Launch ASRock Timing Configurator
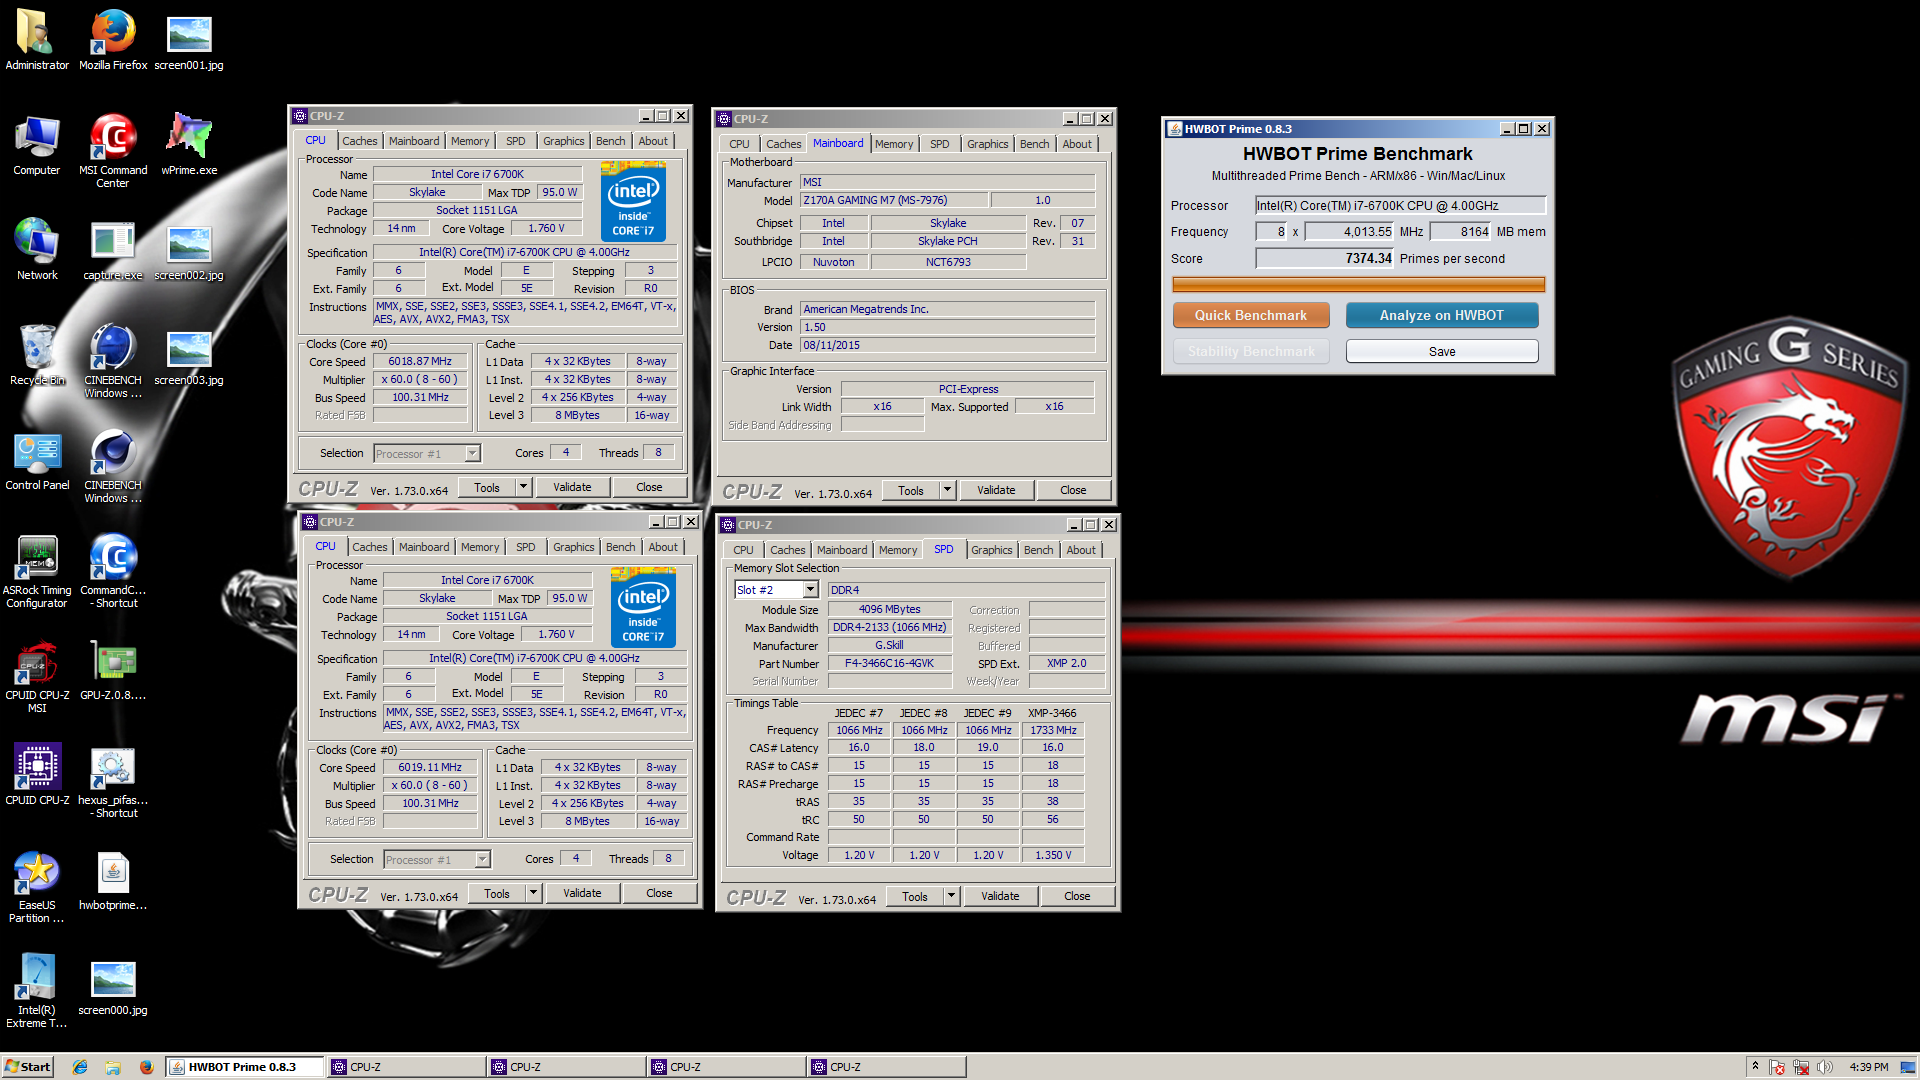Screen dimensions: 1920x1080 pyautogui.click(x=37, y=571)
